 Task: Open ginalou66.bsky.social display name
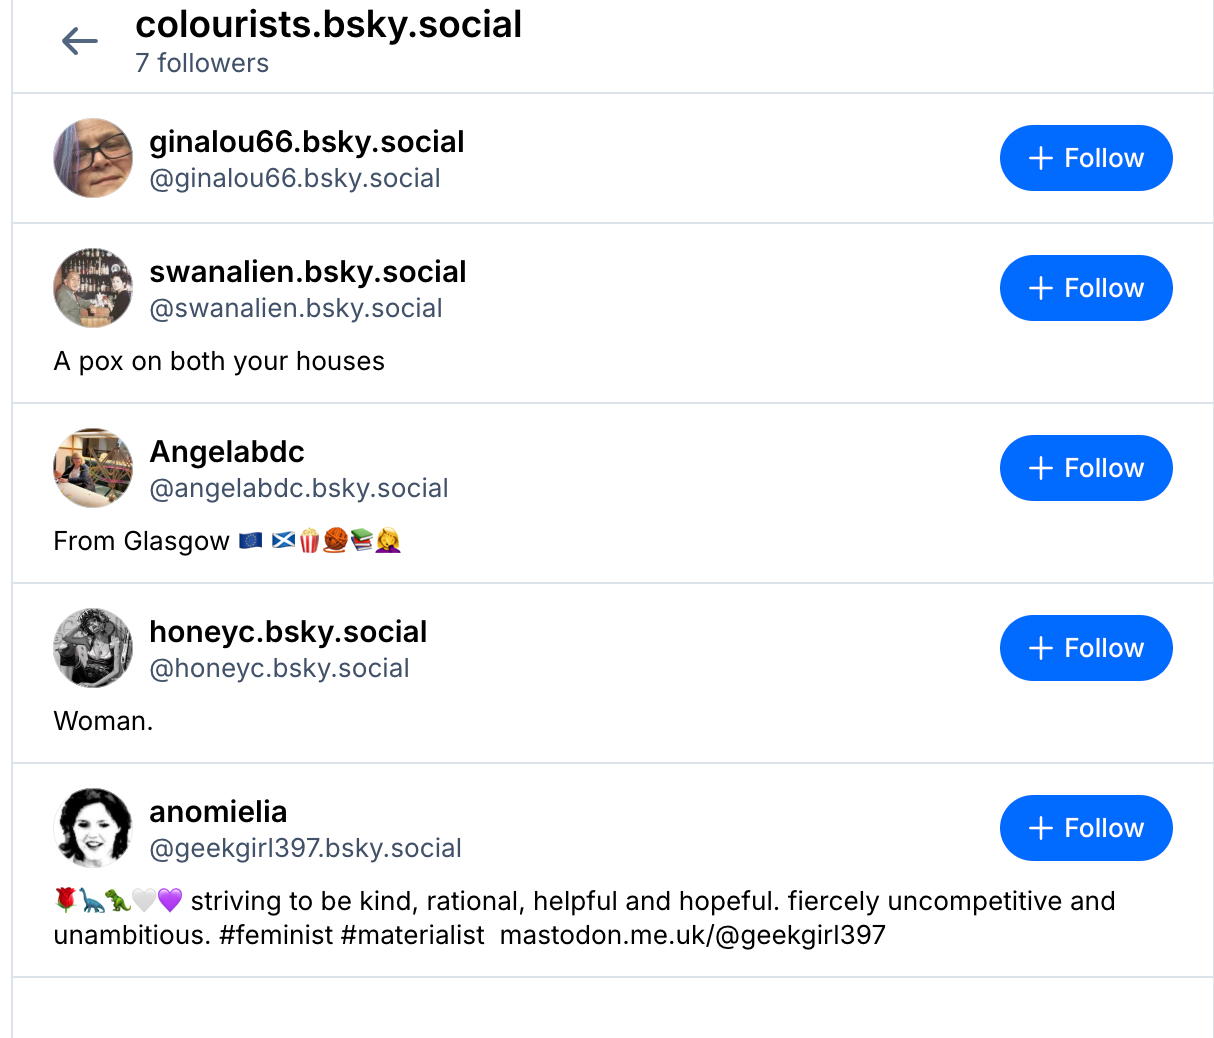[306, 142]
